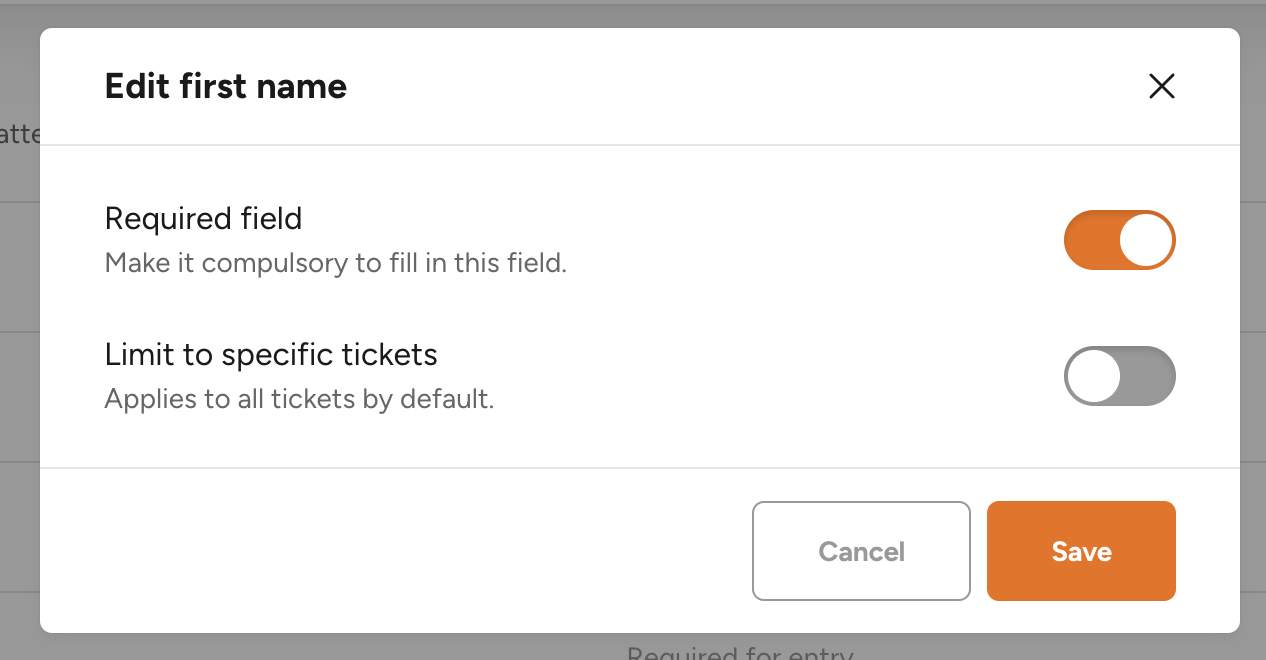Click the "Limit to specific tickets" label
This screenshot has height=660, width=1266.
271,354
